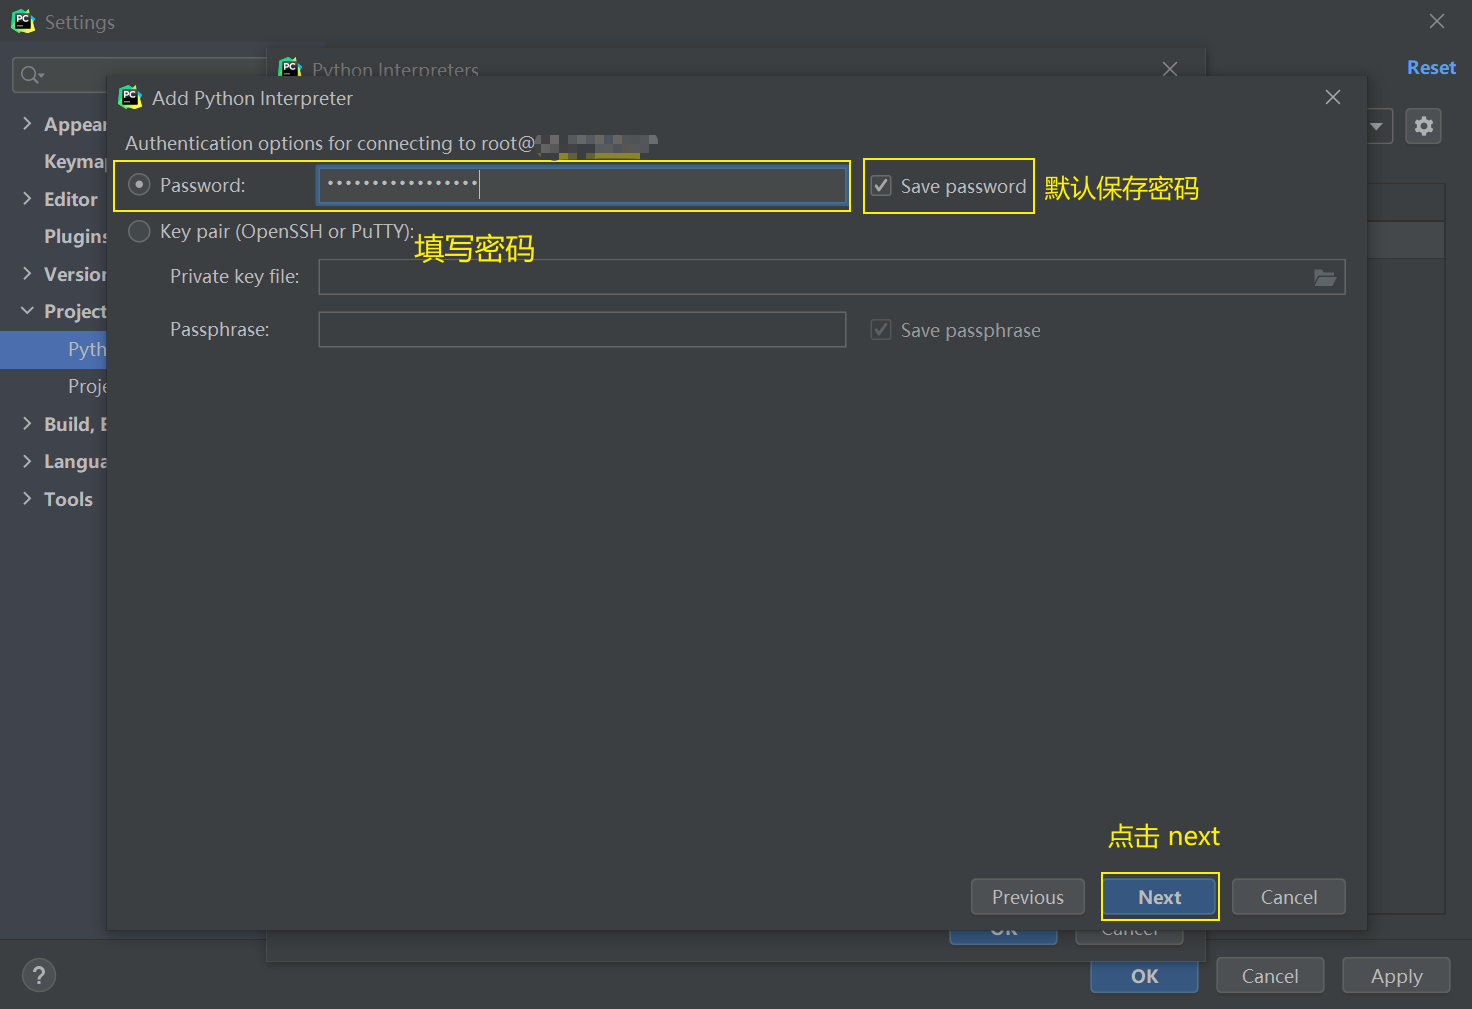Viewport: 1472px width, 1009px height.
Task: Select the Password authentication radio button
Action: click(x=140, y=185)
